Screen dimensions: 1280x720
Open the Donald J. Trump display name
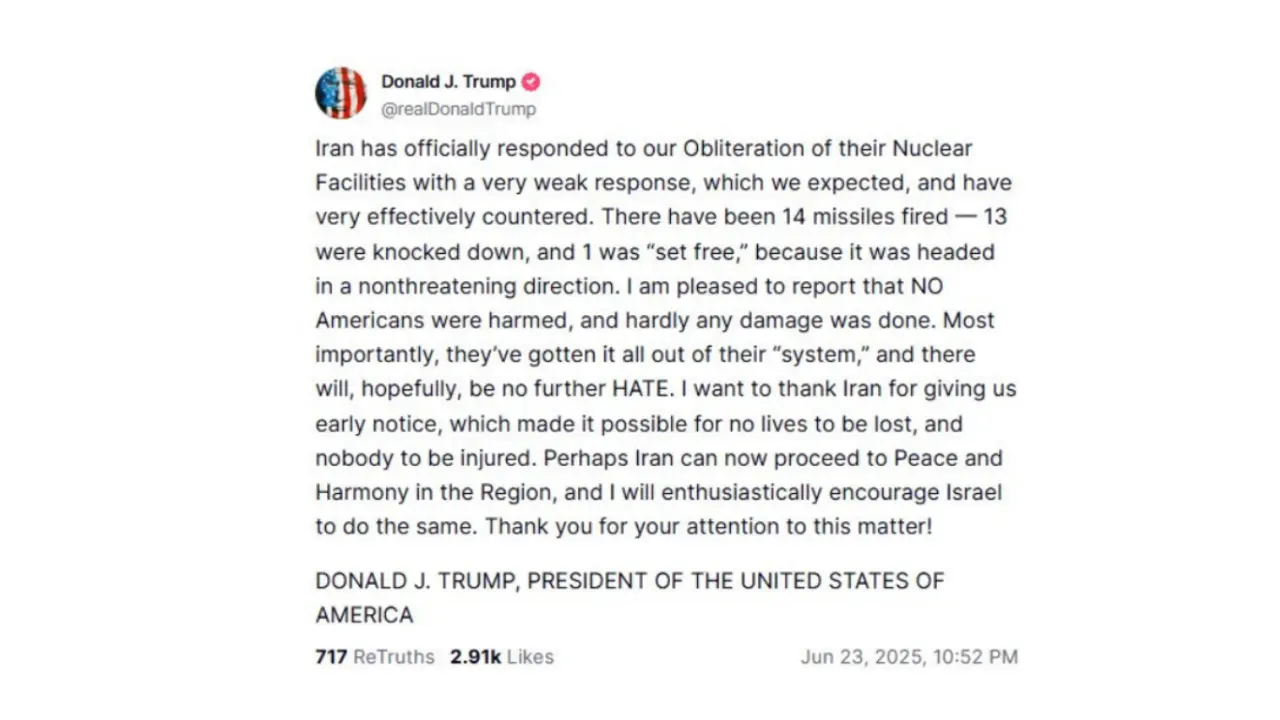[448, 82]
